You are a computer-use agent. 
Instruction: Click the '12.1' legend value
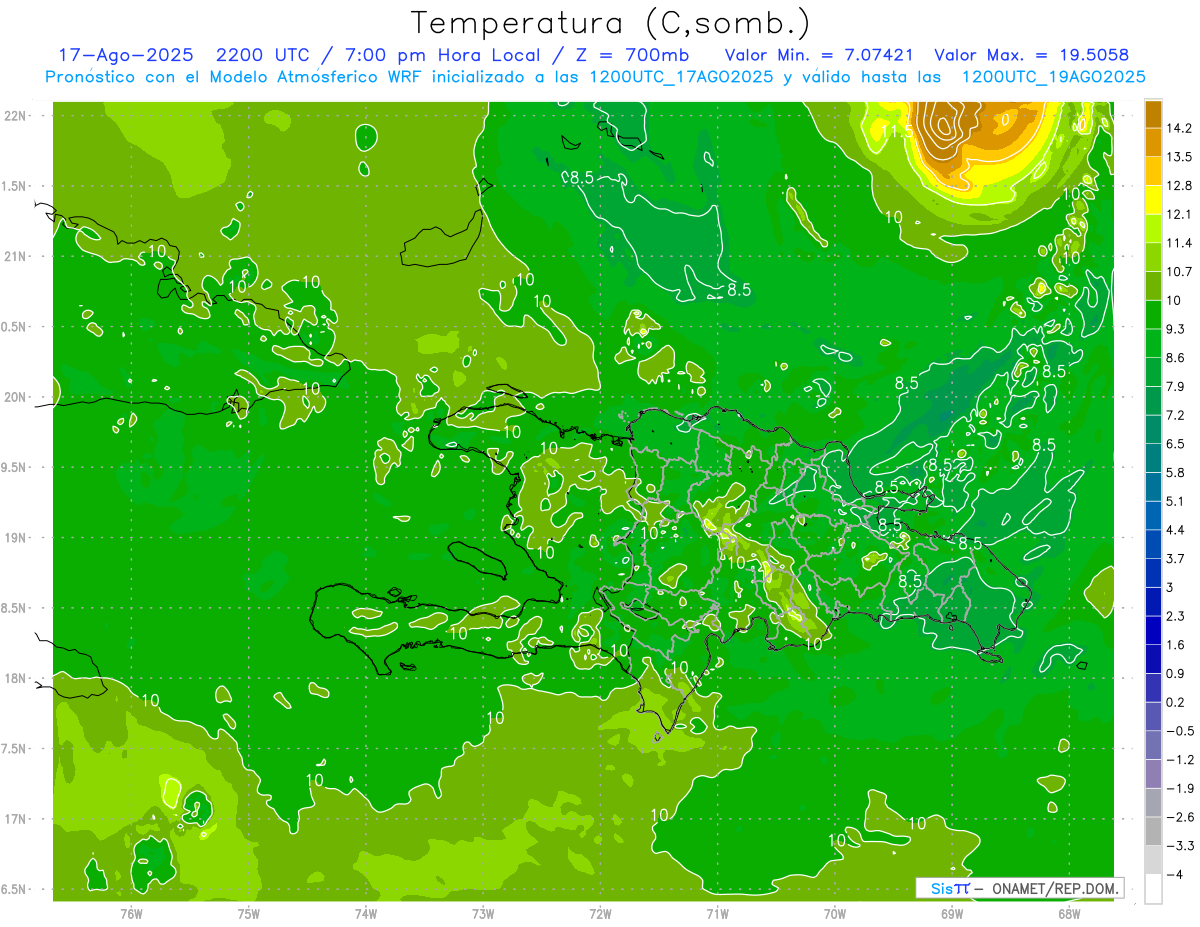[1180, 214]
